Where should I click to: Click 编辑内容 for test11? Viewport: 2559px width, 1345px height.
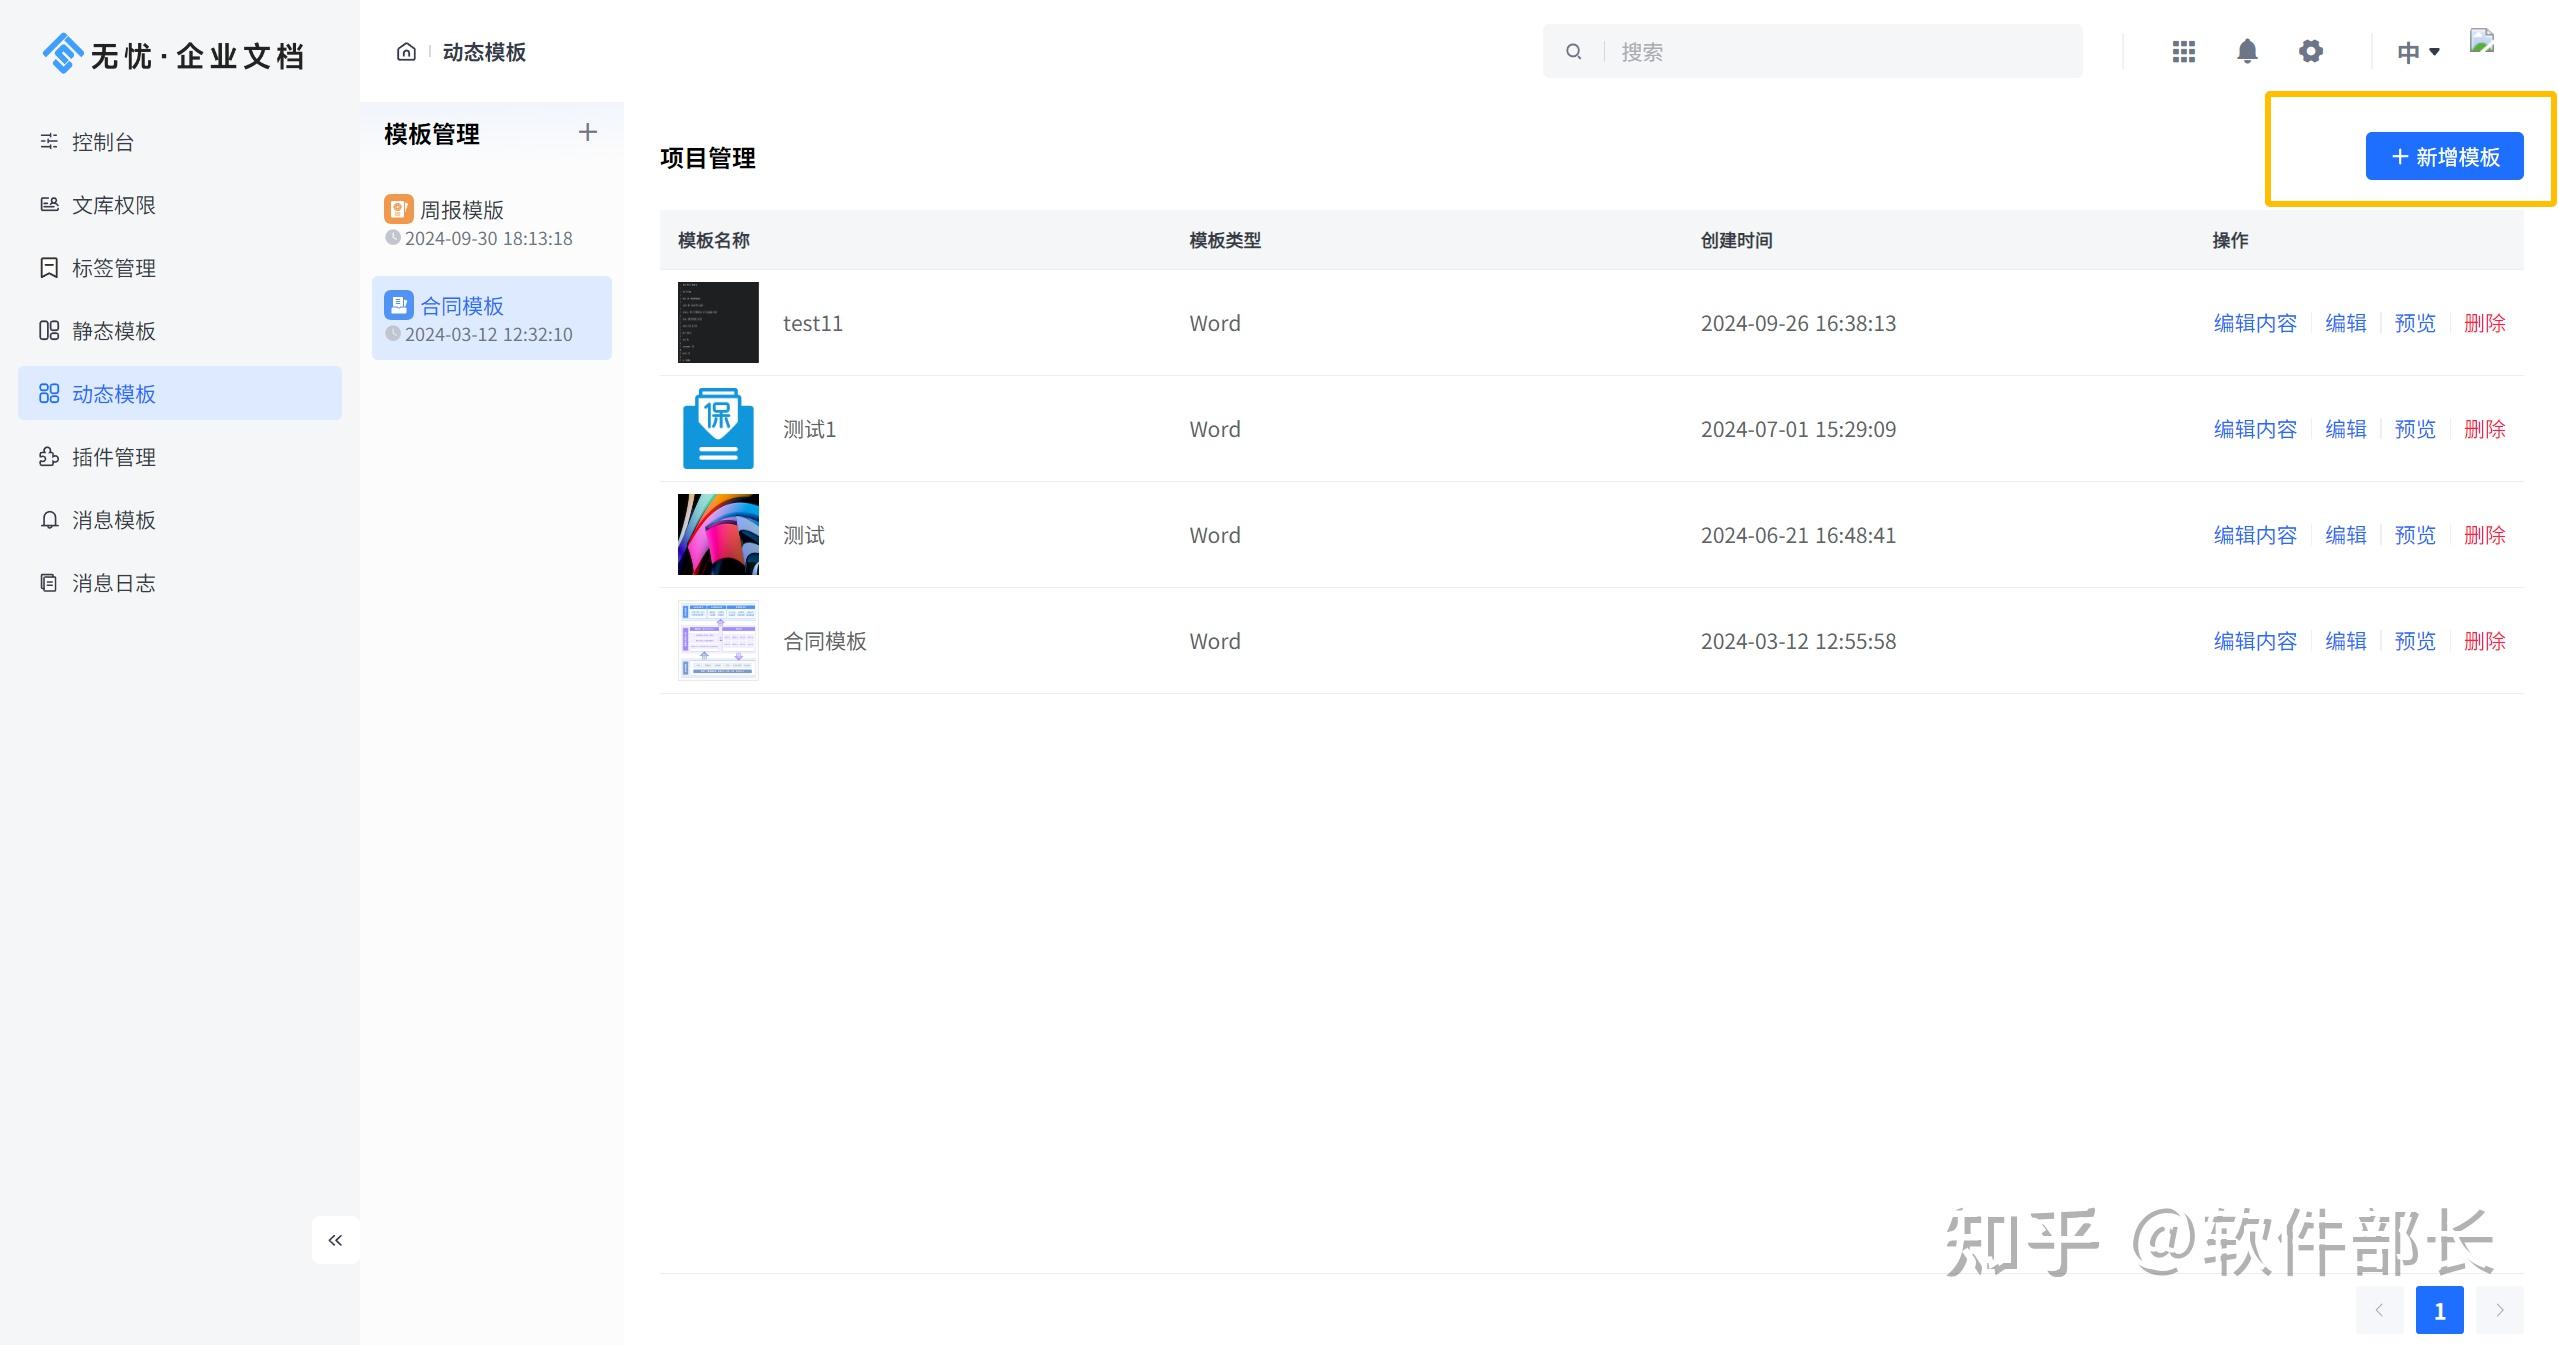[2254, 323]
